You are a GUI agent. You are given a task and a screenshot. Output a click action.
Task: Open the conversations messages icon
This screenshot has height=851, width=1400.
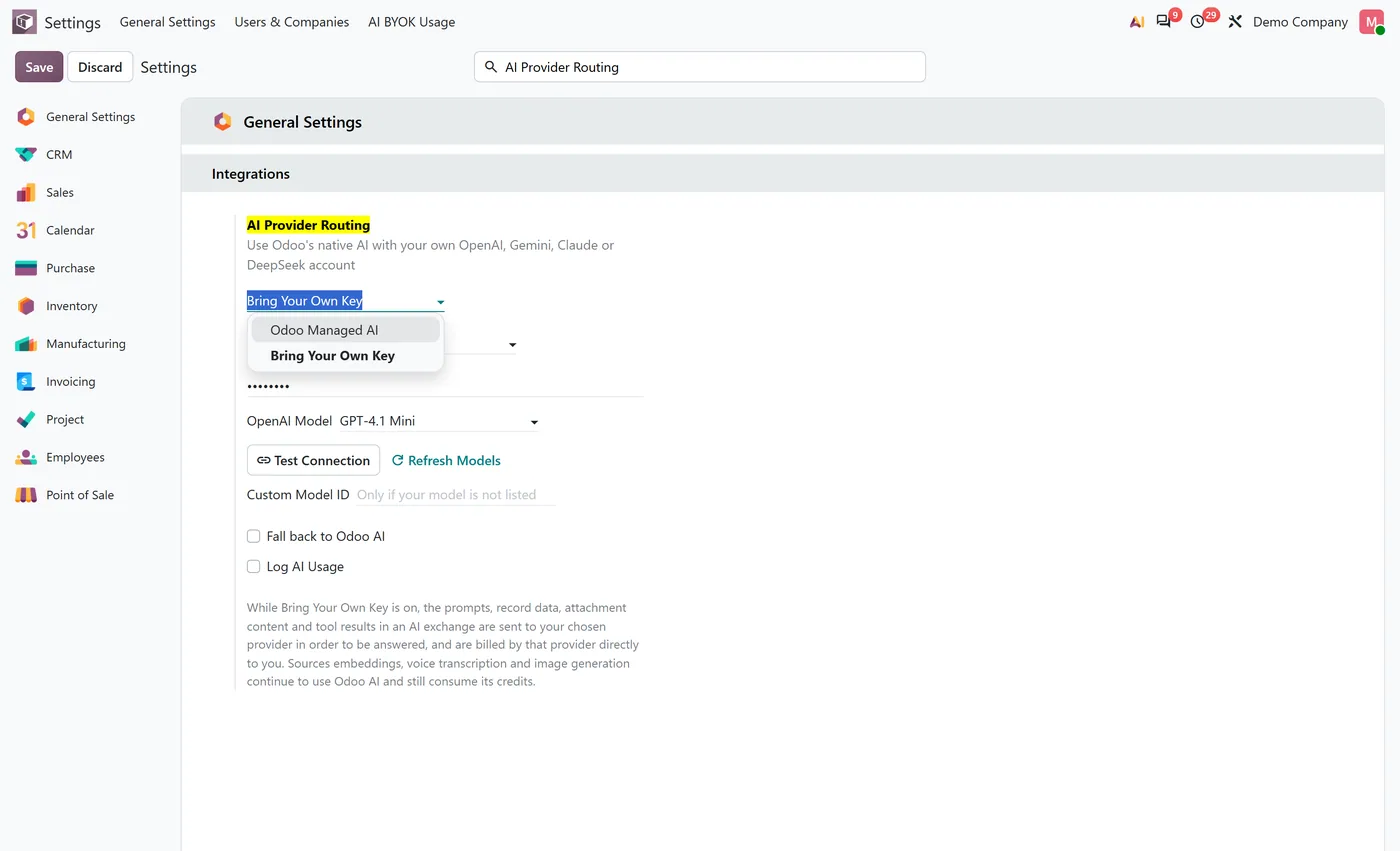pos(1163,22)
